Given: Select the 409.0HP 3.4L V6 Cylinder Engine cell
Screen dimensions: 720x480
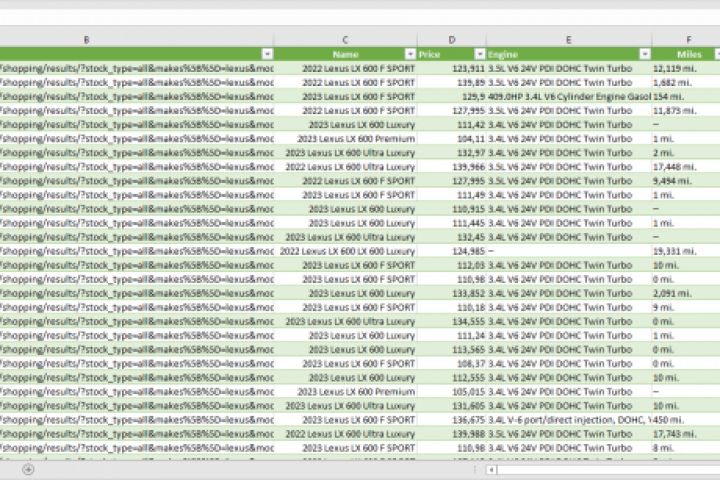Looking at the screenshot, I should pos(569,96).
